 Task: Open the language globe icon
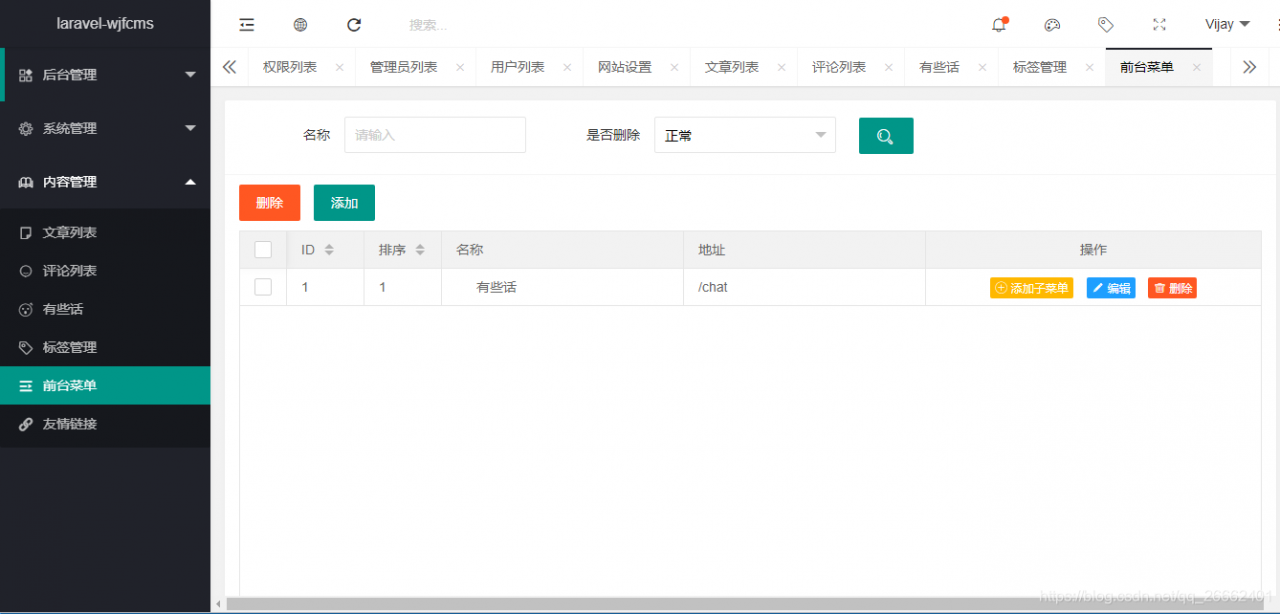[300, 24]
